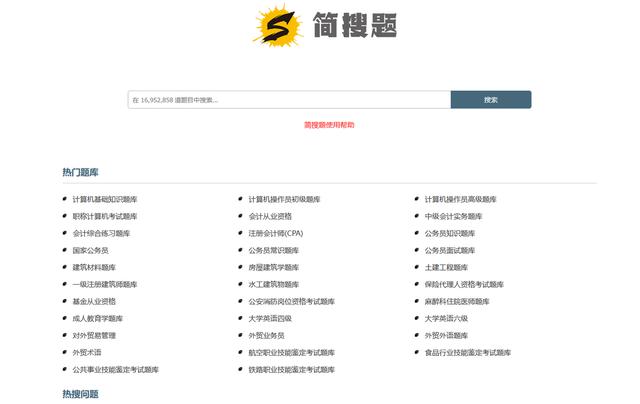Click the search input field
Screen dimensions: 640x404
(x=289, y=100)
